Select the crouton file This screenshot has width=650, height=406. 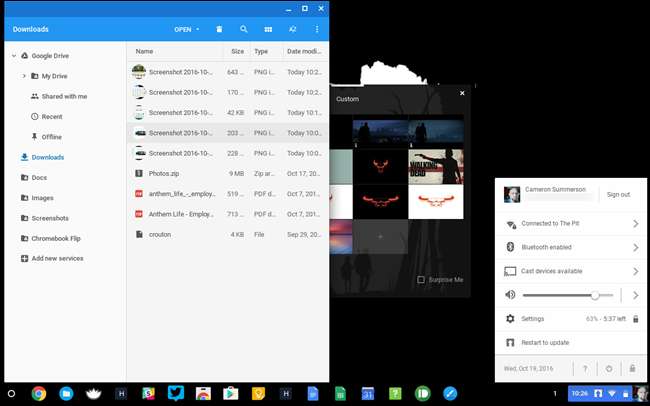(228, 234)
